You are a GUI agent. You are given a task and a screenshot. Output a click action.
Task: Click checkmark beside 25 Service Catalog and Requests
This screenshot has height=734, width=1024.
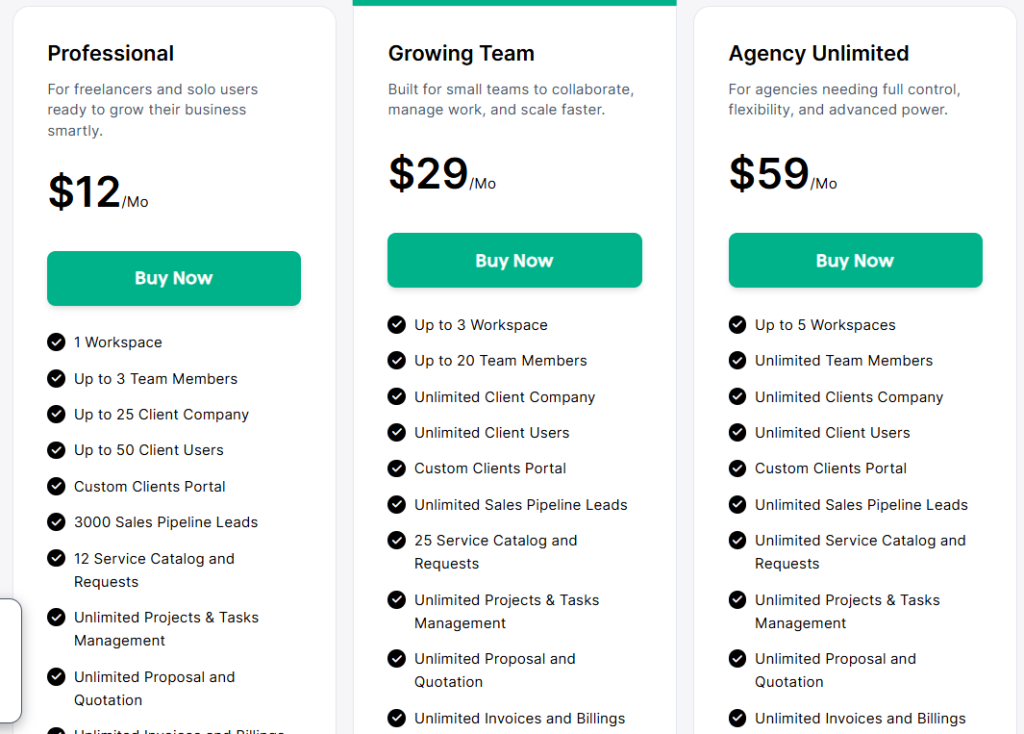click(397, 540)
